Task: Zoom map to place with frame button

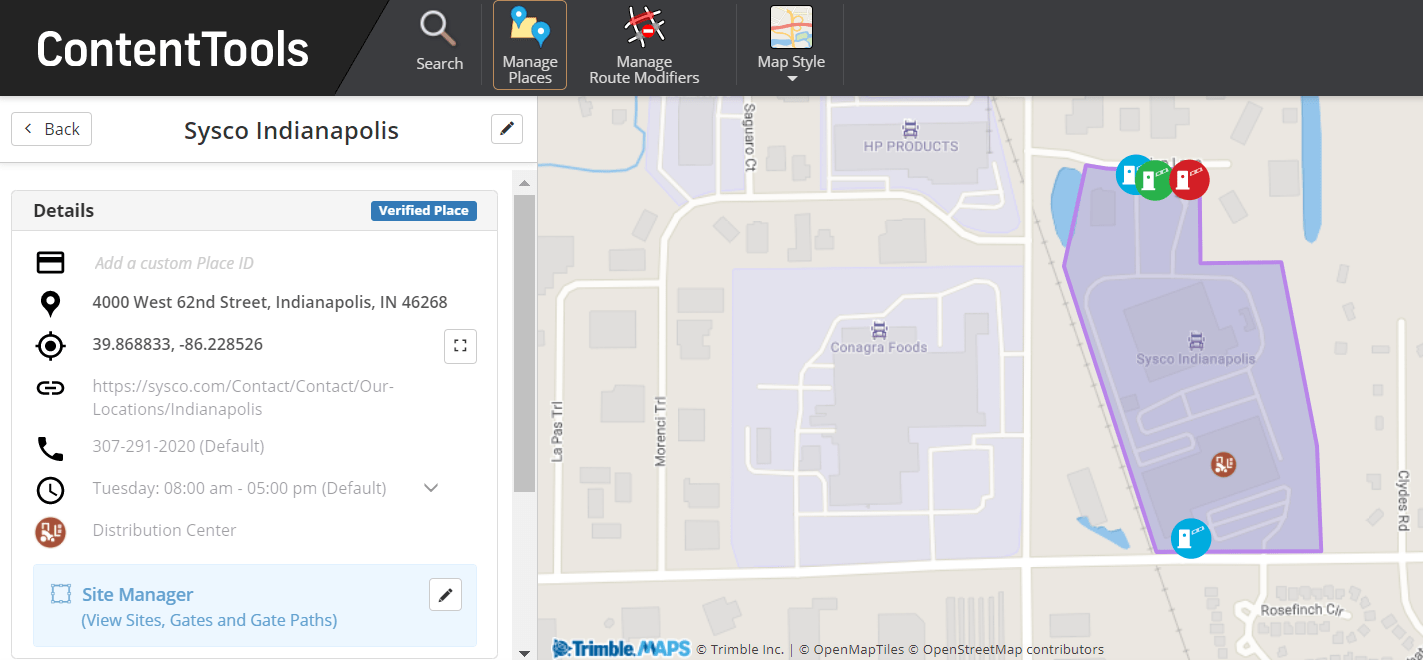Action: coord(460,346)
